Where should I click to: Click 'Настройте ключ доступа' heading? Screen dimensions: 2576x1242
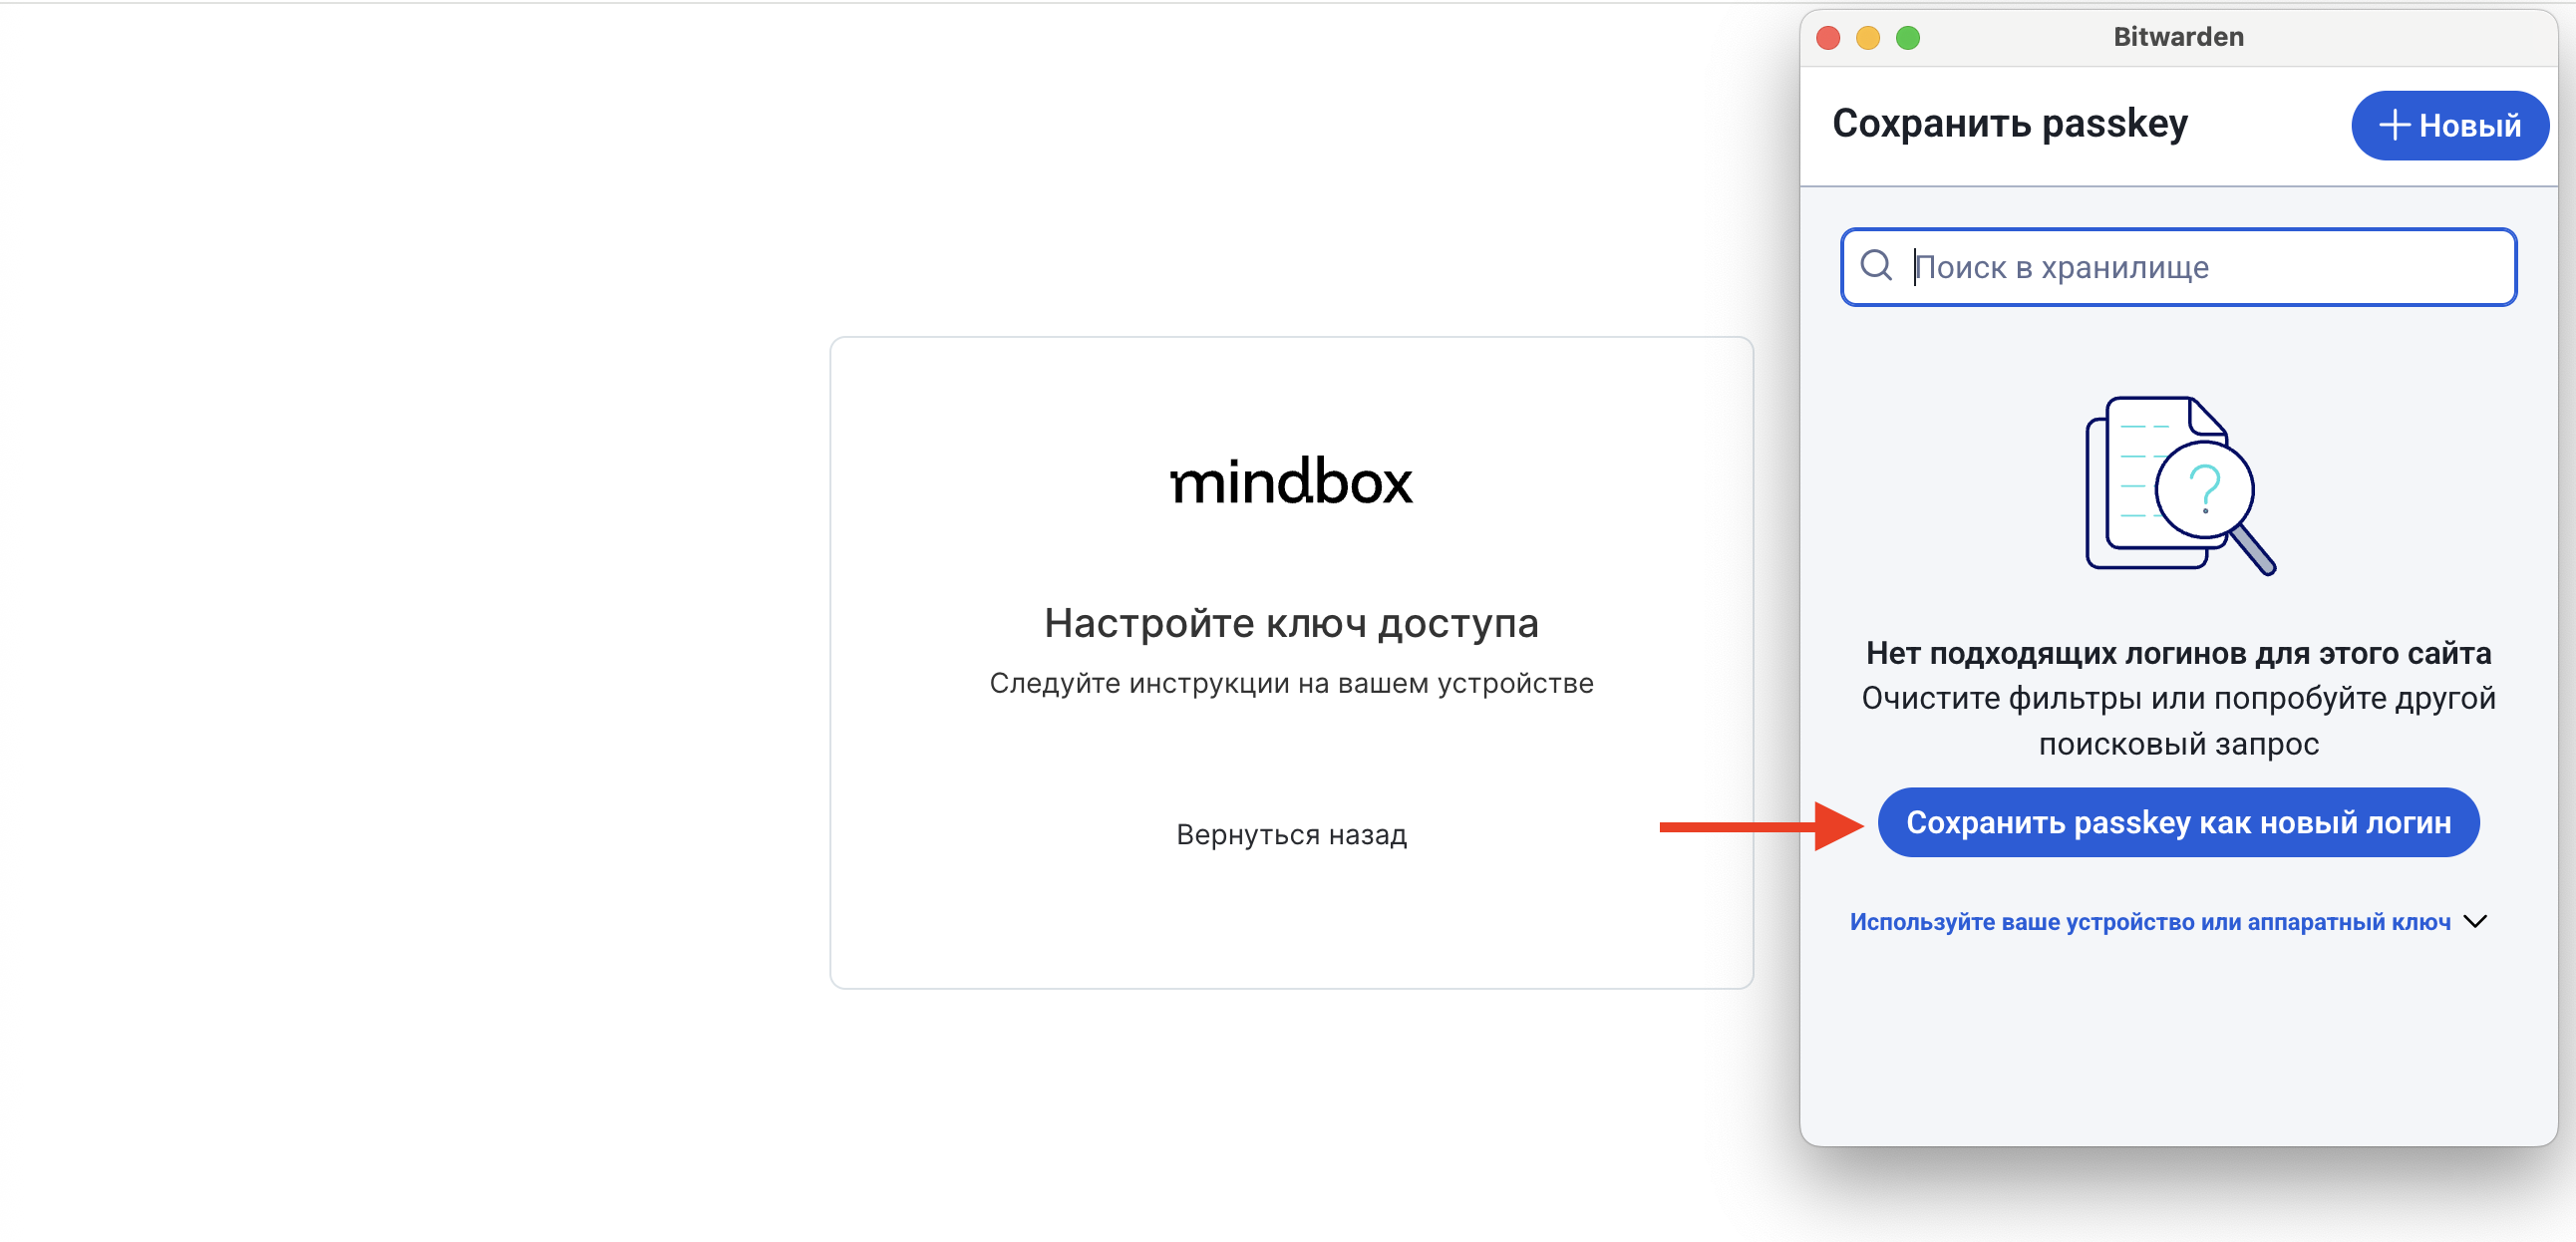click(1291, 623)
